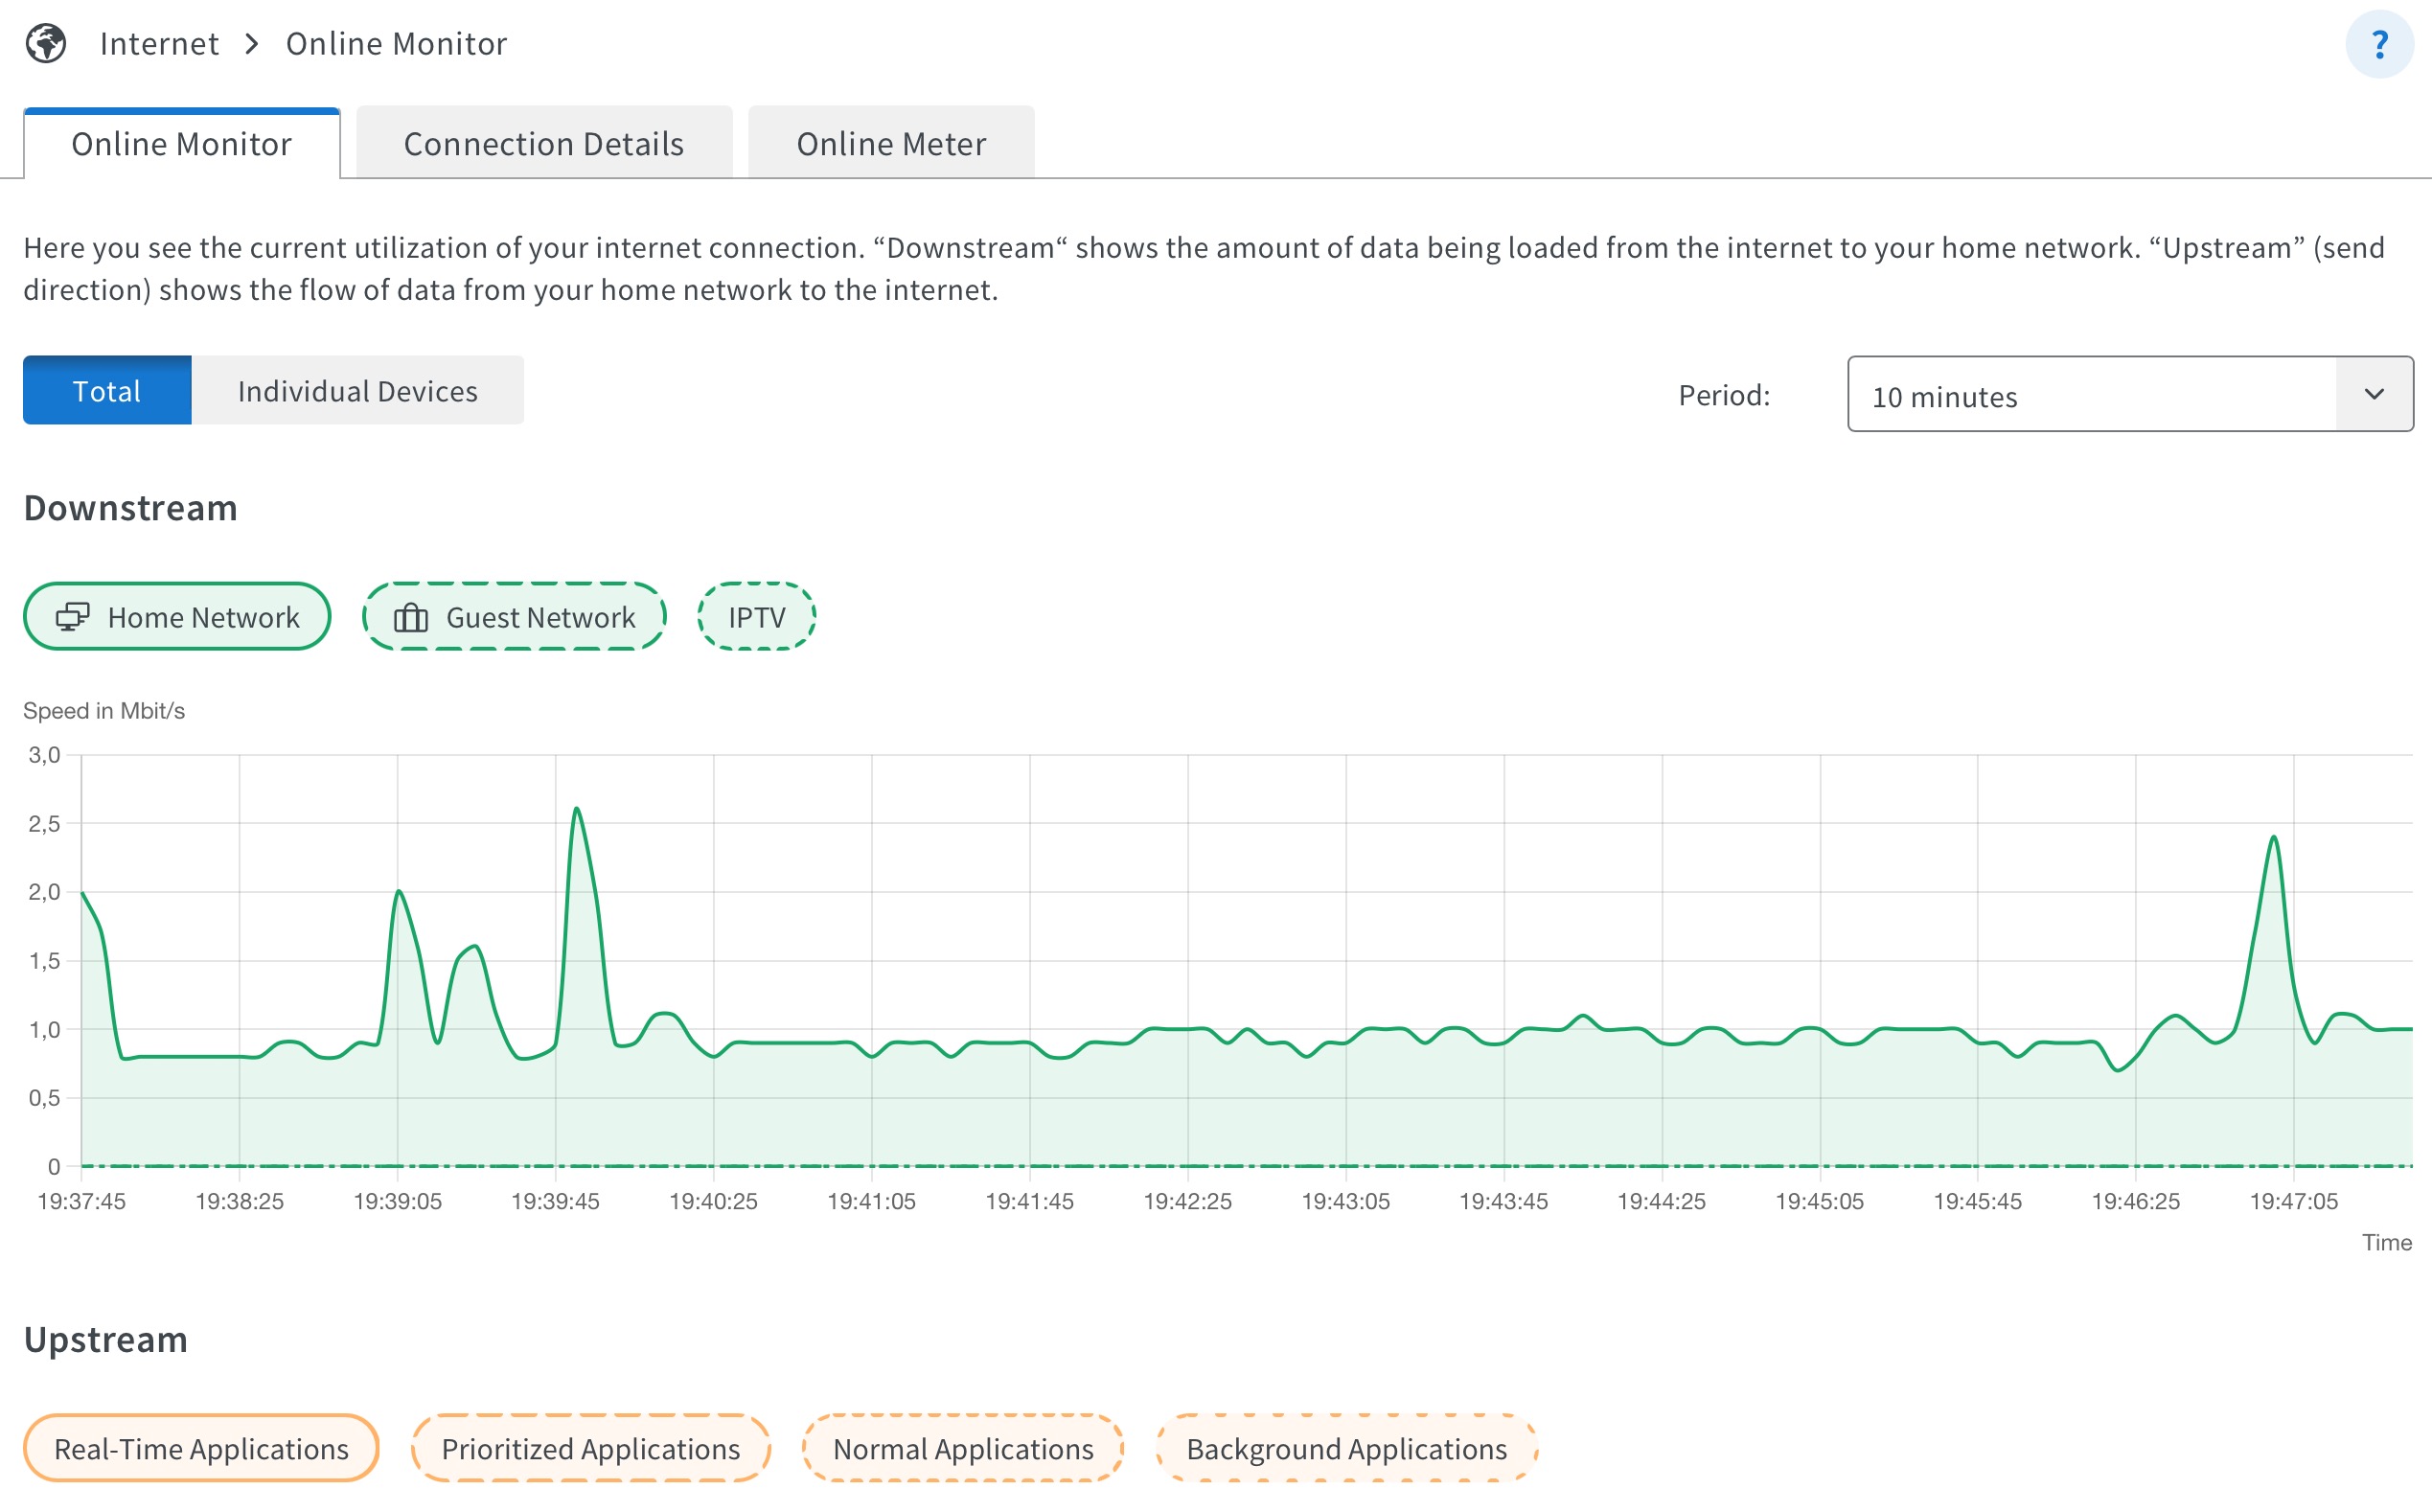The image size is (2432, 1512).
Task: Open the Period dropdown showing 10 minutes
Action: tap(2090, 395)
